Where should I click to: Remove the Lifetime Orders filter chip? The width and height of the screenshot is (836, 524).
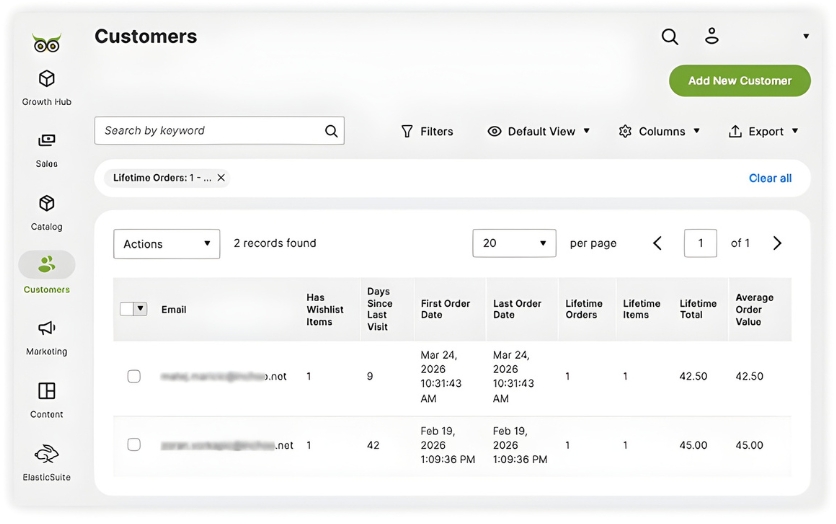(221, 178)
